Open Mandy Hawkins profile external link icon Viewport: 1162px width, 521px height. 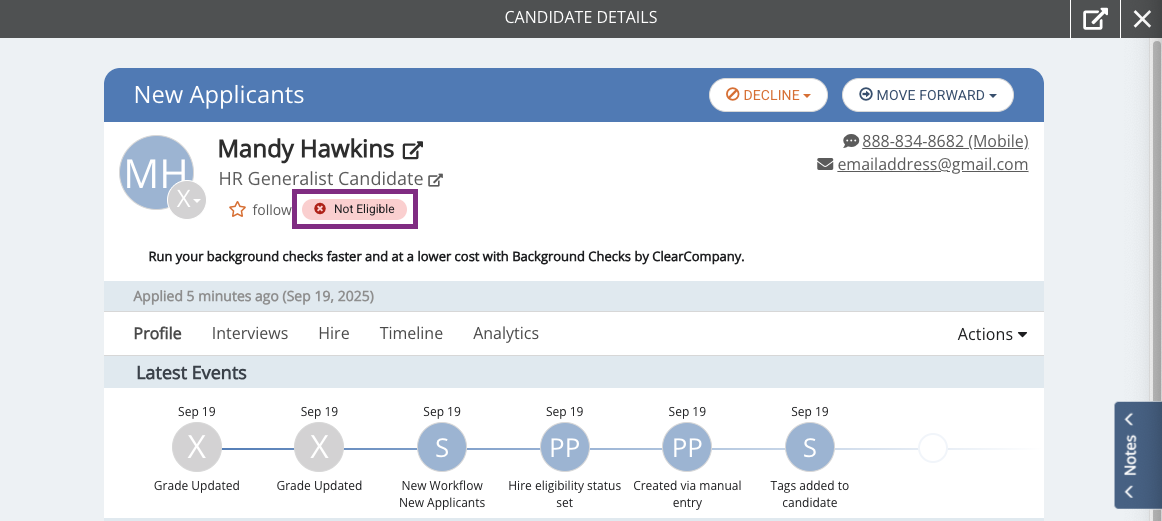pos(412,150)
